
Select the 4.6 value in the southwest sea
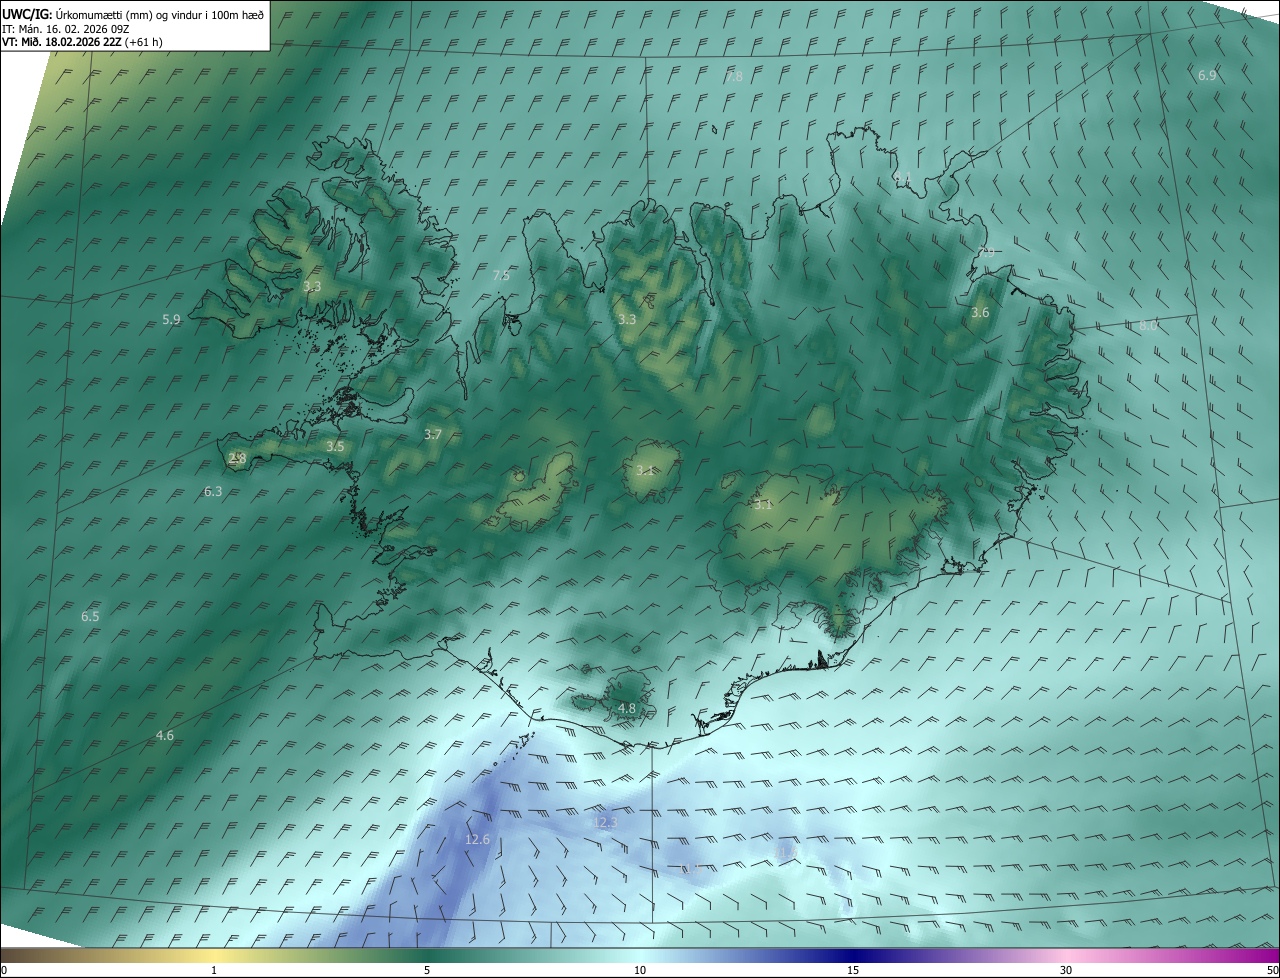(x=165, y=736)
